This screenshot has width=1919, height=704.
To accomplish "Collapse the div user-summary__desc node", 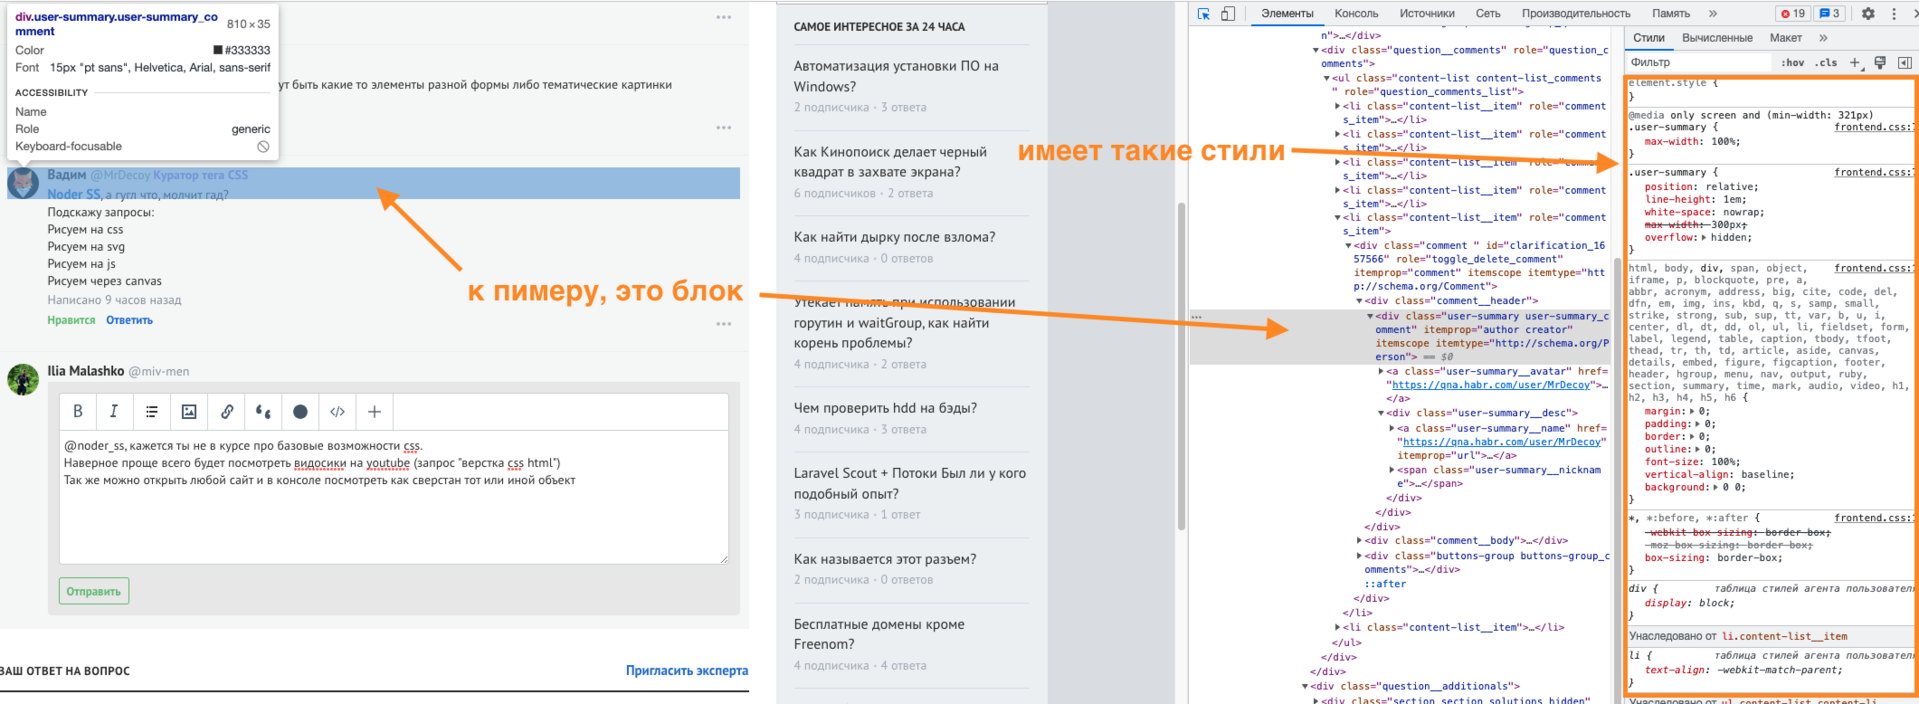I will coord(1381,413).
